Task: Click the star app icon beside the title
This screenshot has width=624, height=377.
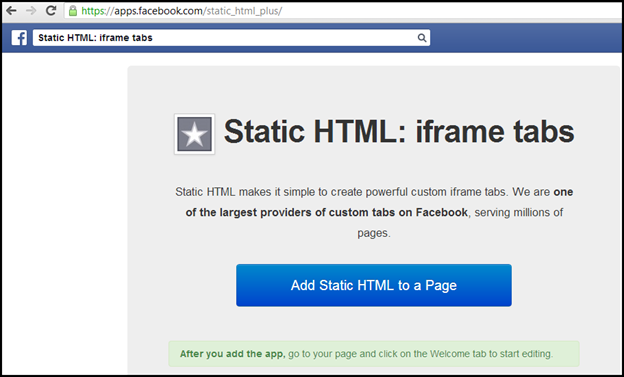Action: point(194,134)
